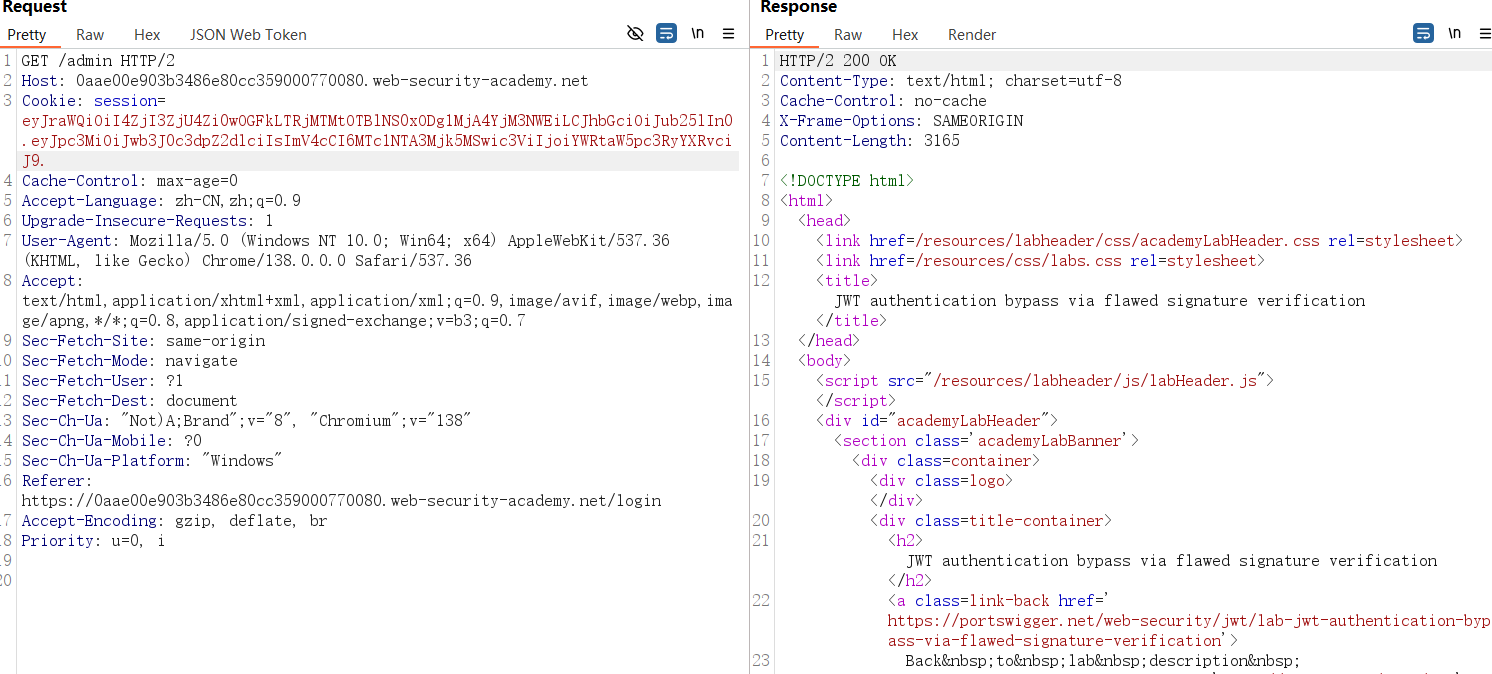This screenshot has height=674, width=1492.
Task: Open the Render tab in Response panel
Action: pyautogui.click(x=972, y=35)
